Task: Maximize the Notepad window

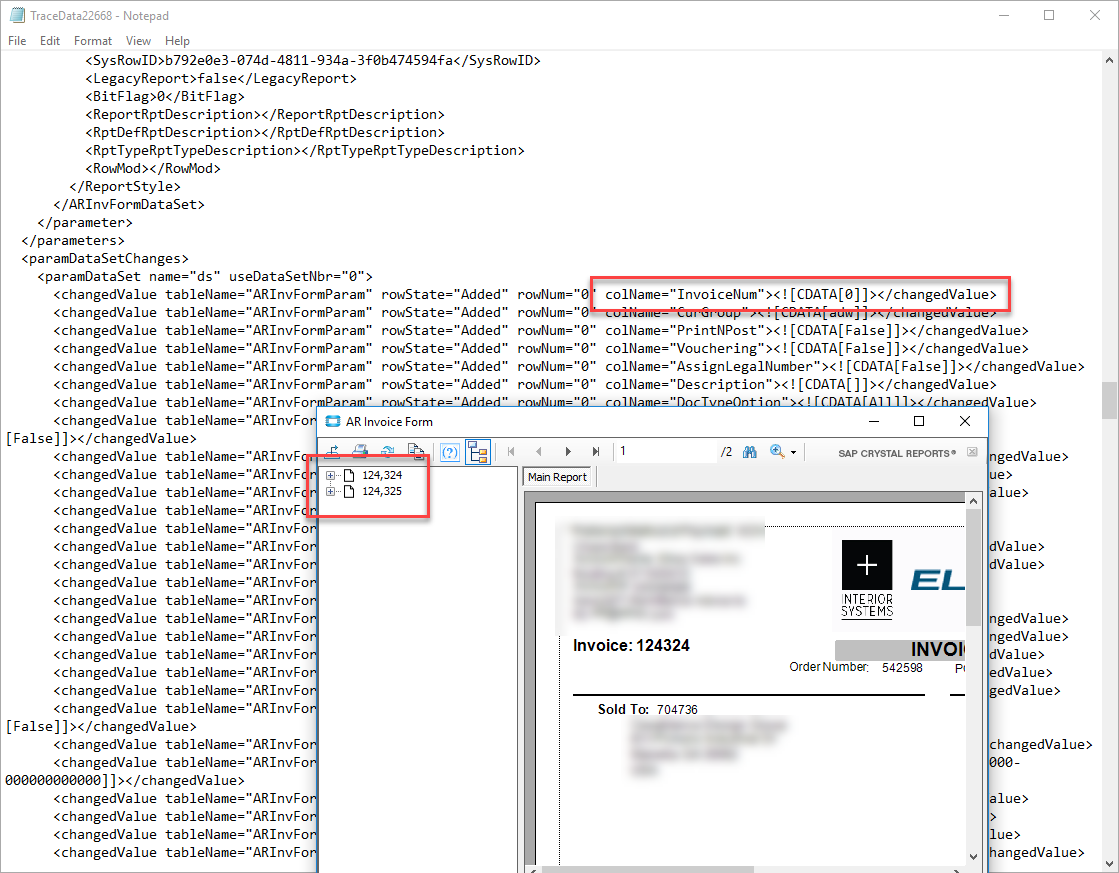Action: 1049,15
